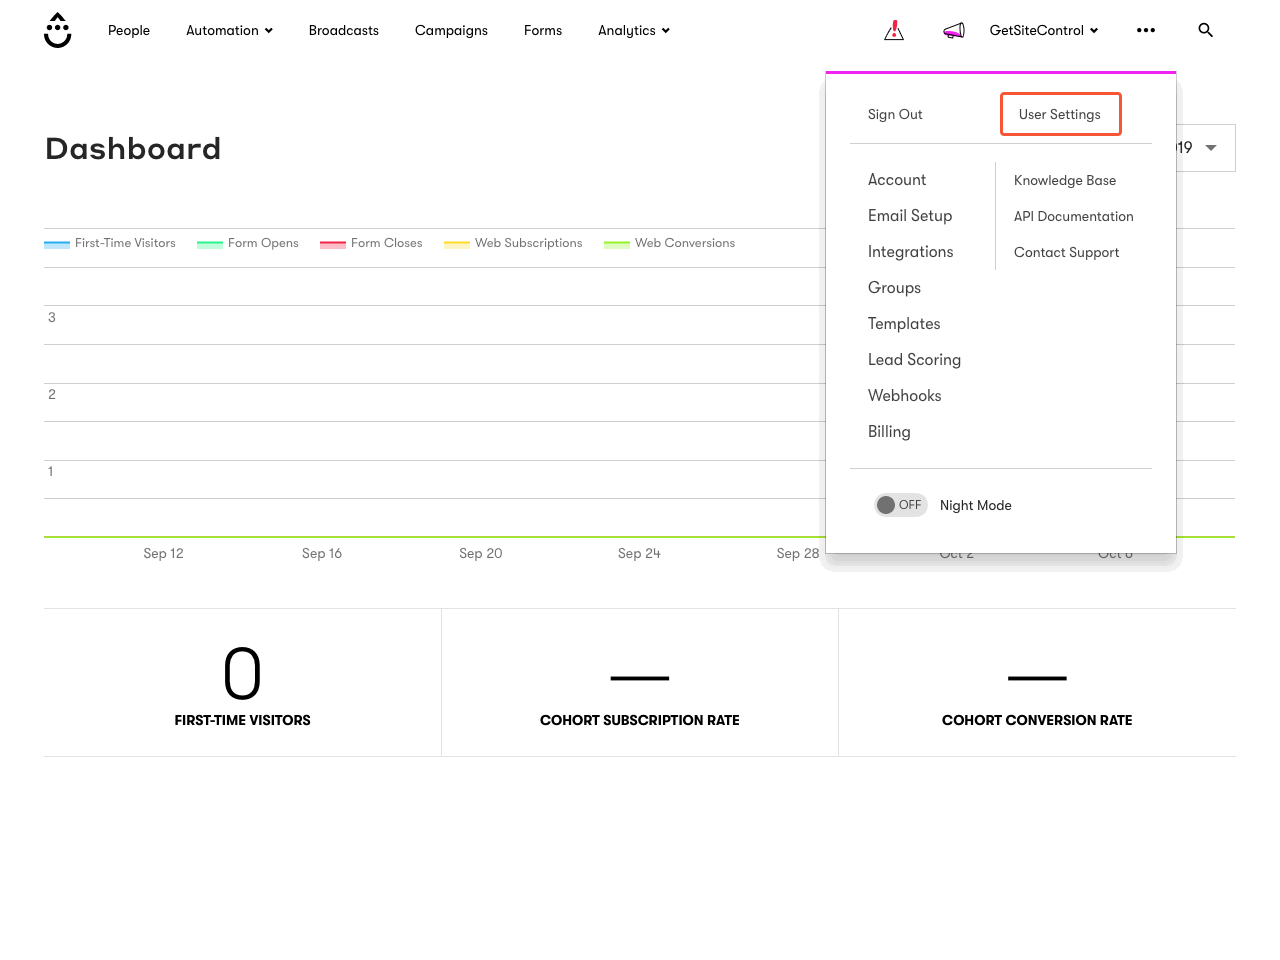
Task: Open the date range dropdown arrow
Action: (1211, 148)
